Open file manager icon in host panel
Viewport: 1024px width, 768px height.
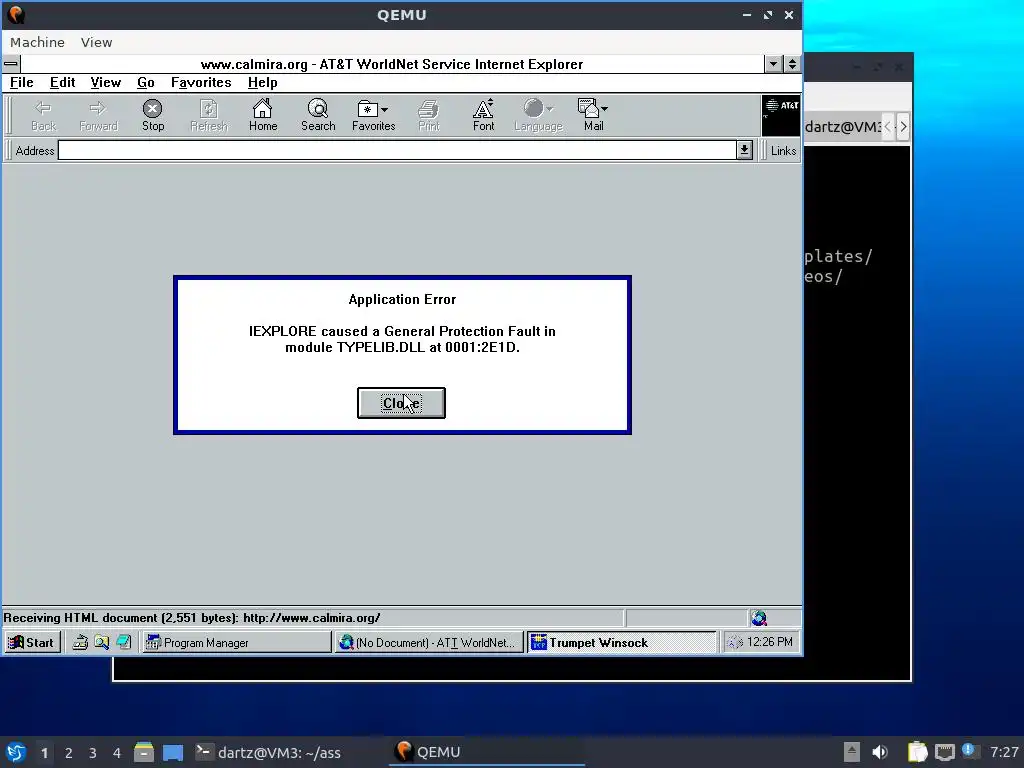click(144, 752)
